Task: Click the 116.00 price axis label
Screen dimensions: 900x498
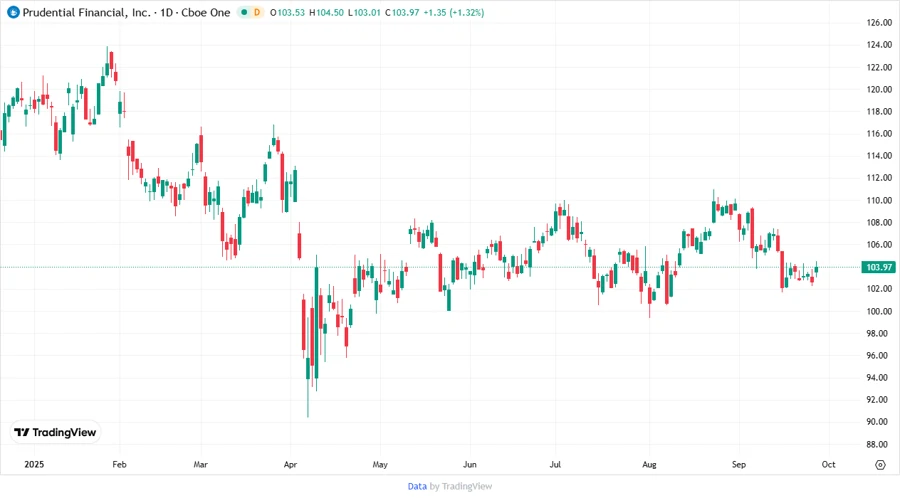Action: (879, 133)
